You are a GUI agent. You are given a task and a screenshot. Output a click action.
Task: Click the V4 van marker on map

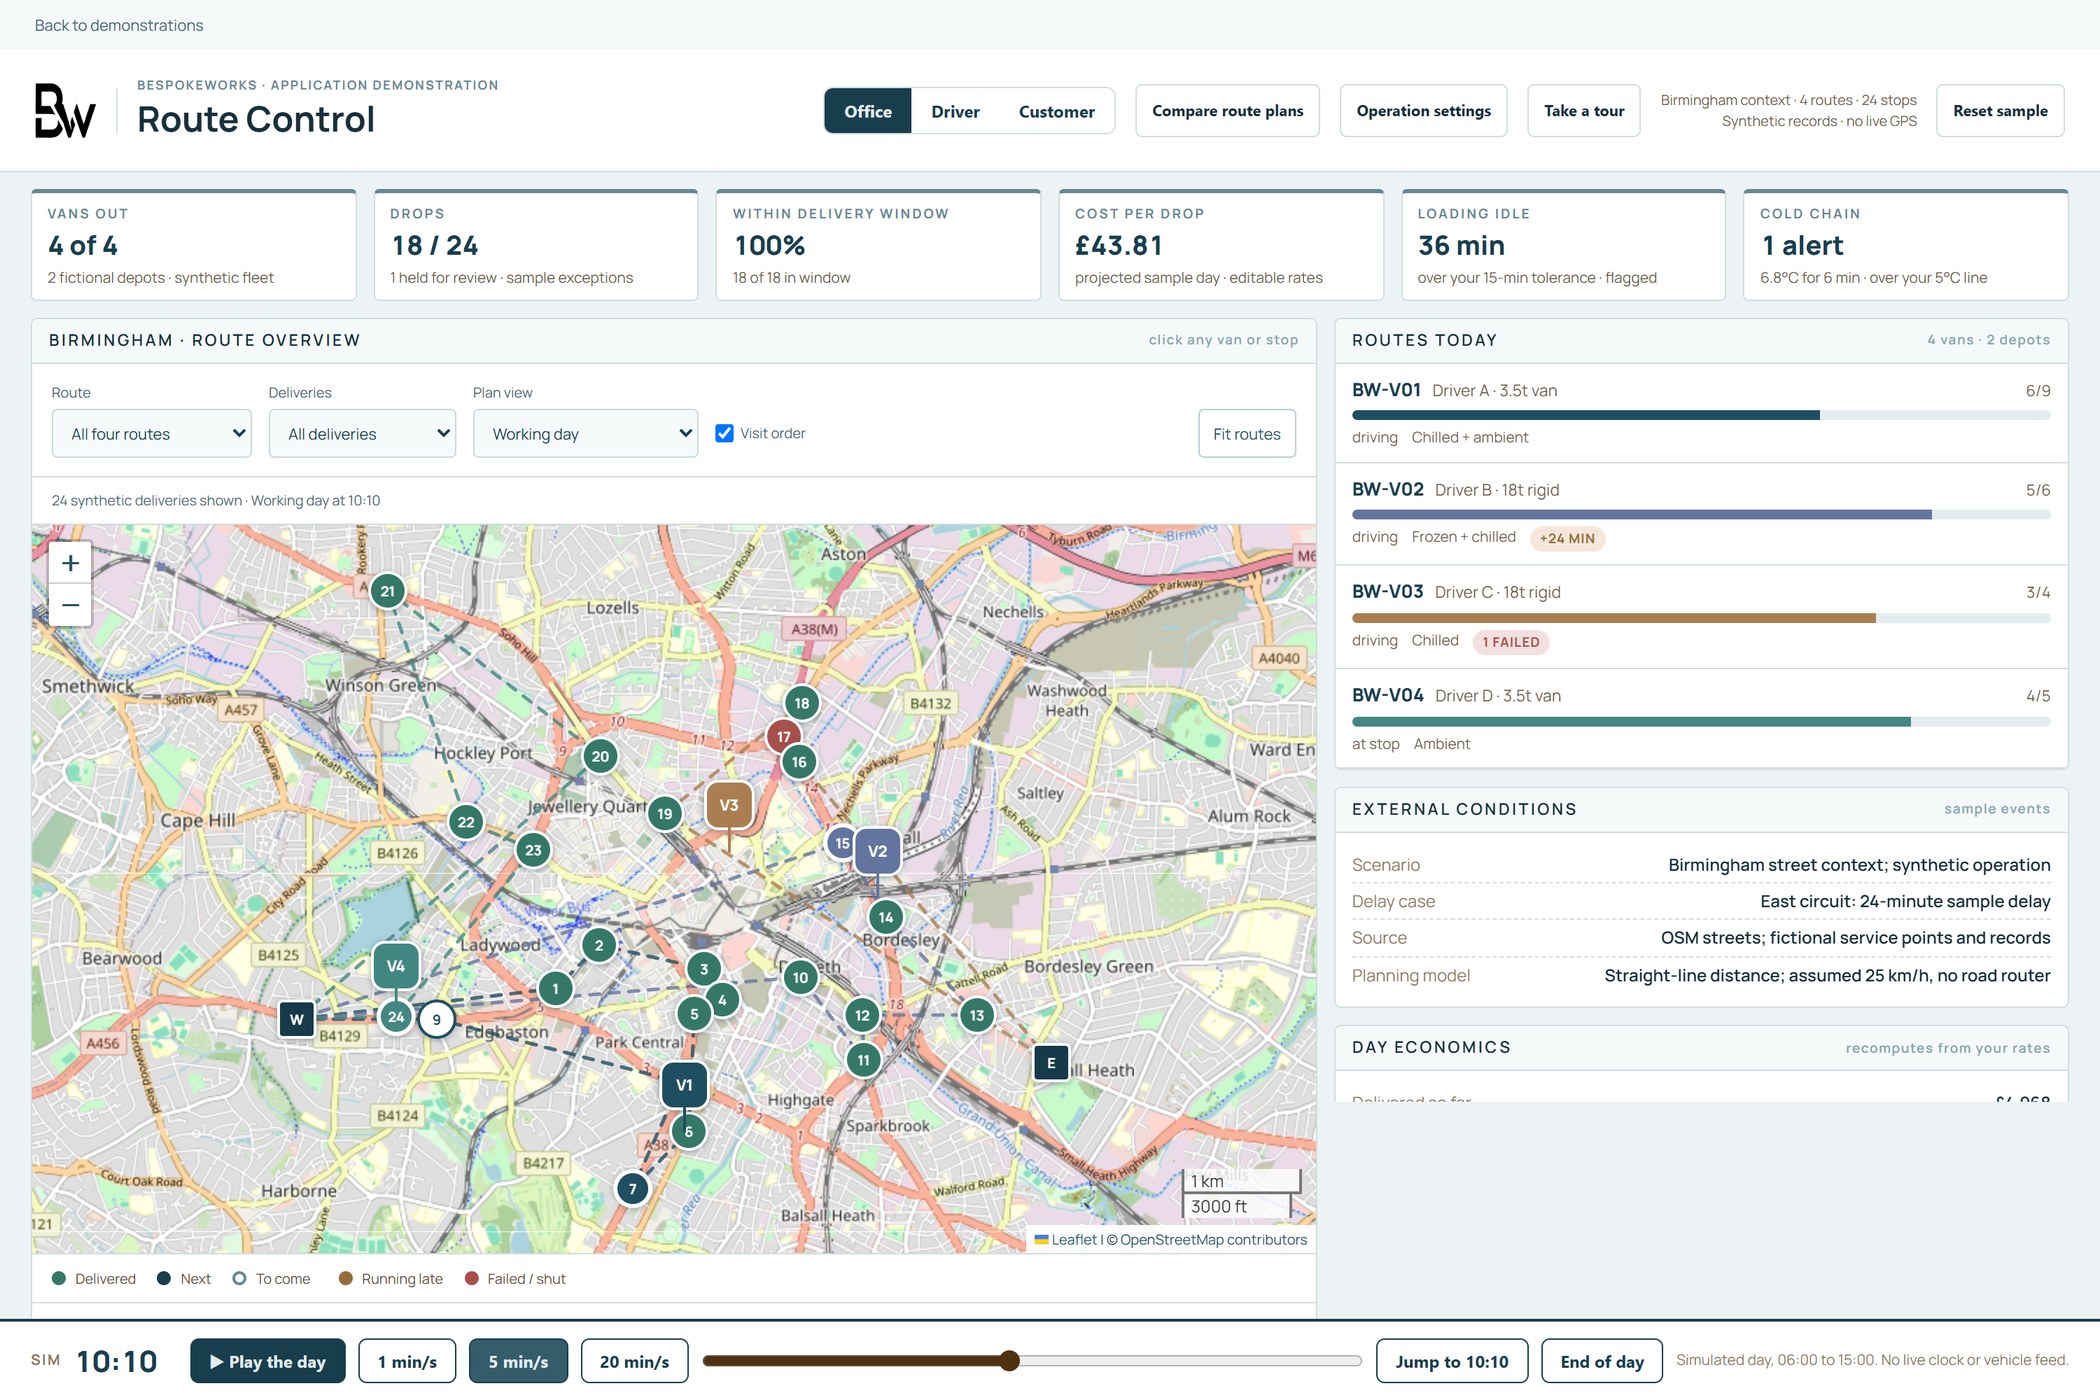(396, 966)
